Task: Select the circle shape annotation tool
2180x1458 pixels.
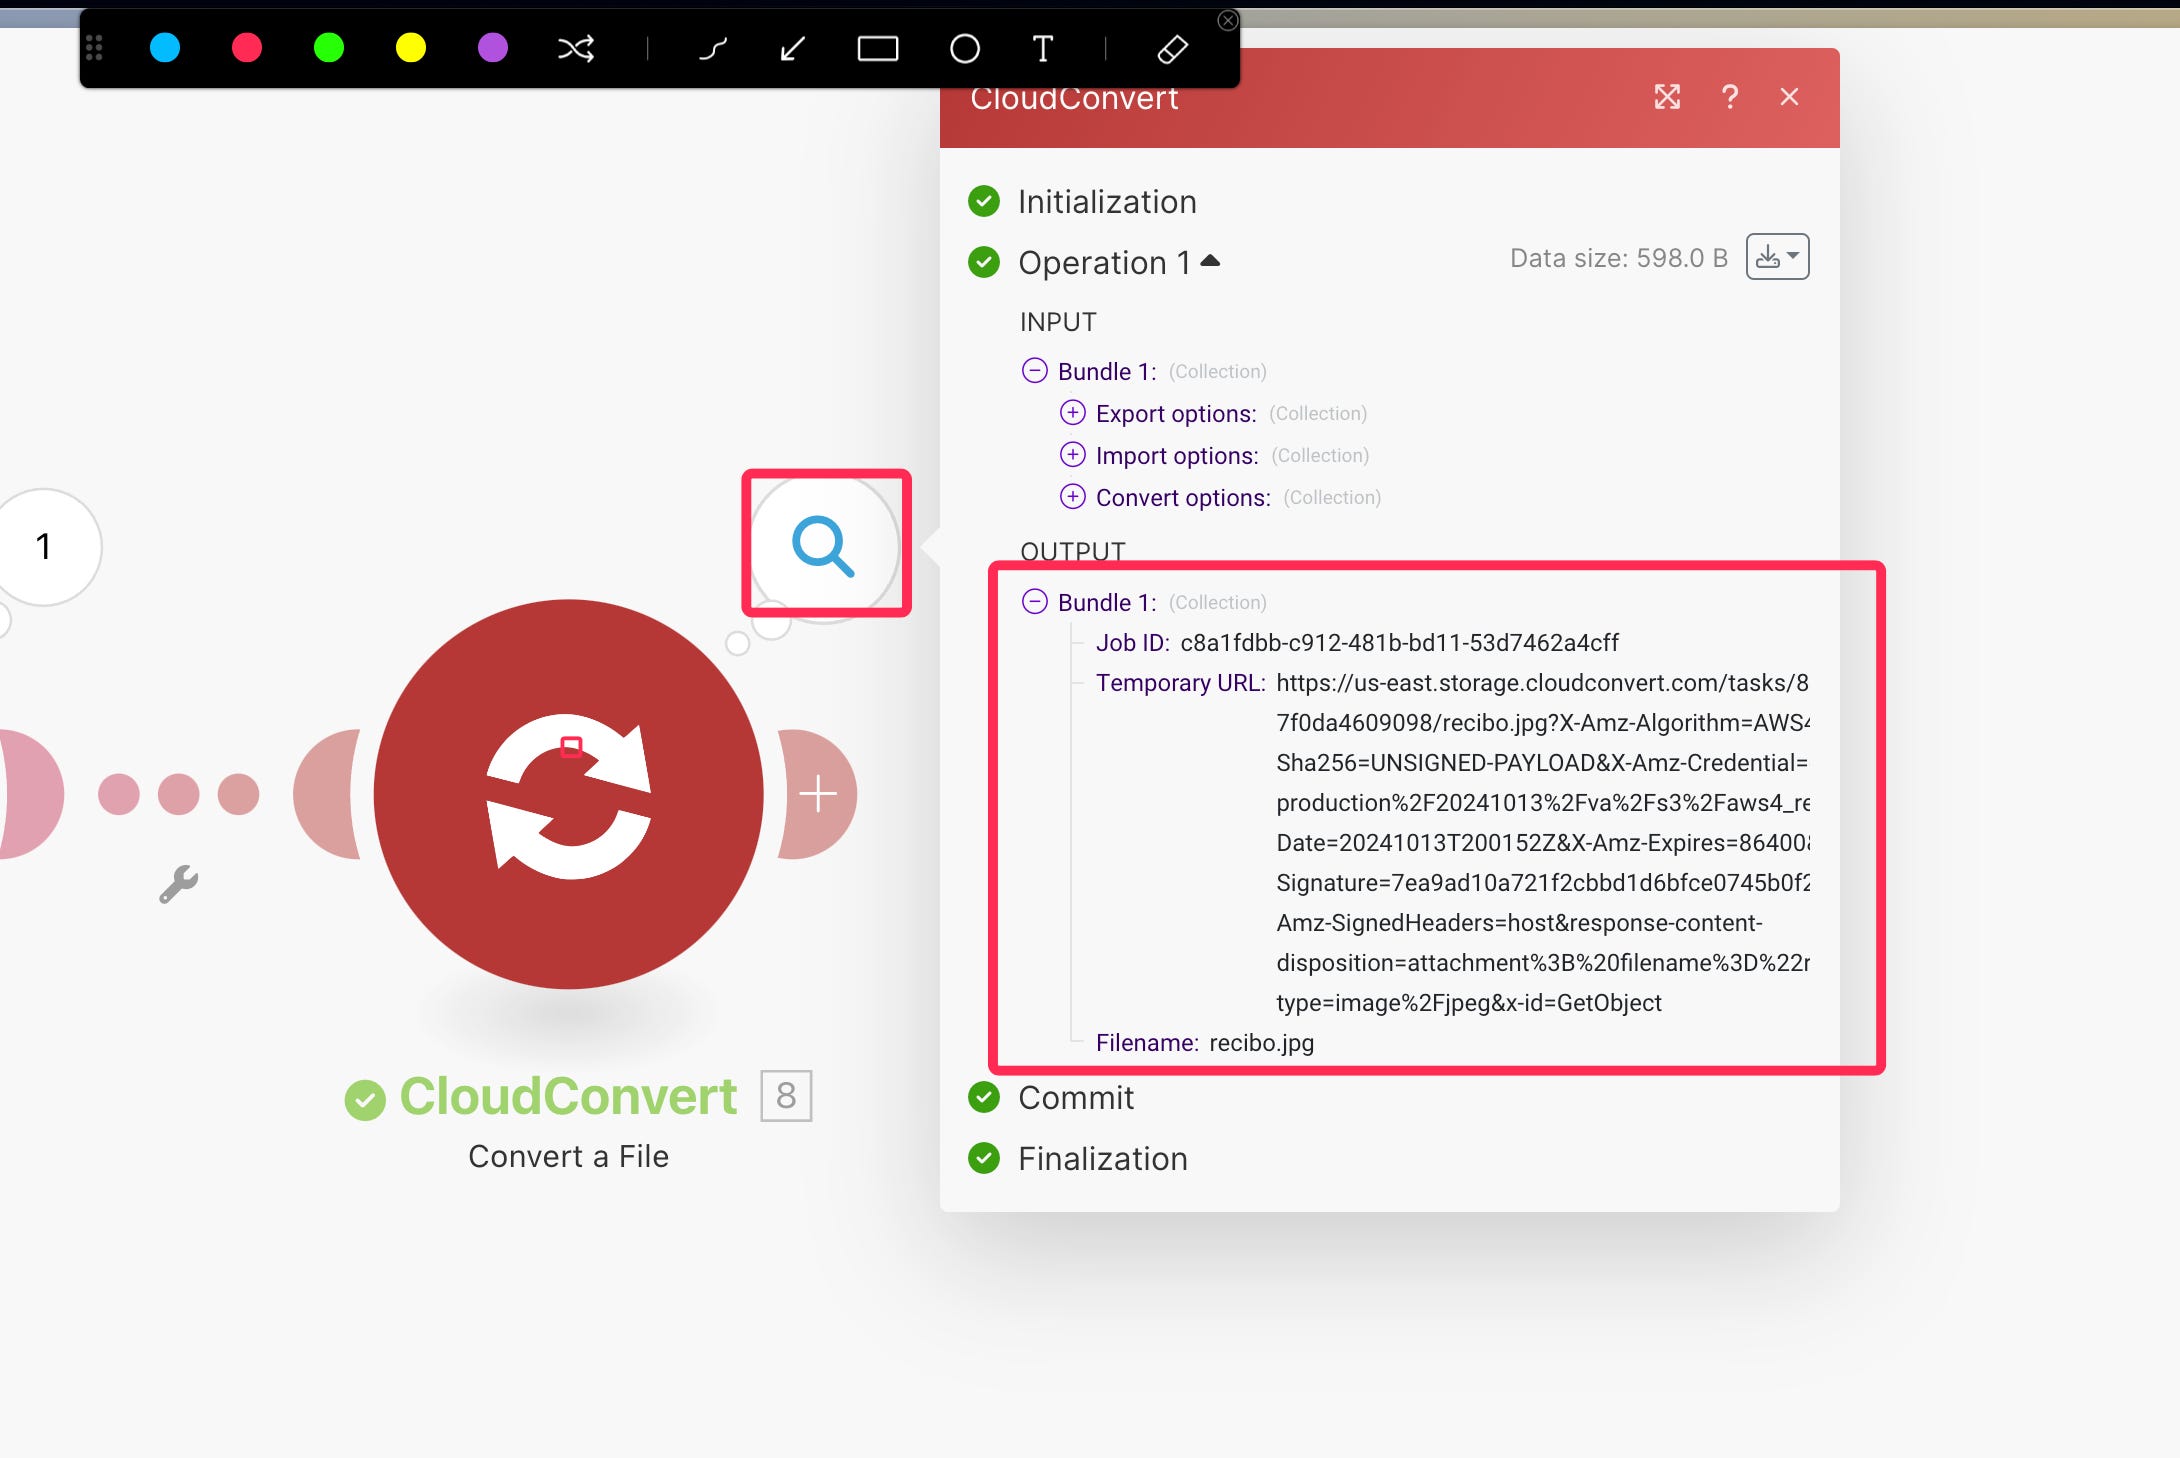Action: point(964,48)
